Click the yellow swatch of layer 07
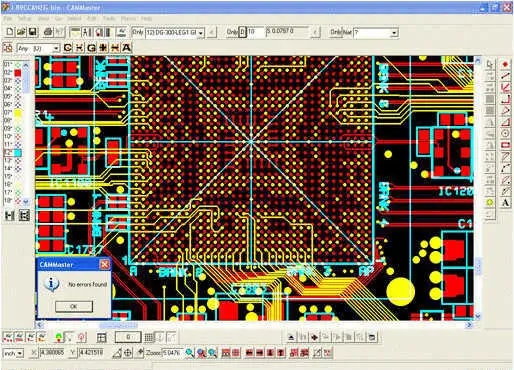The width and height of the screenshot is (514, 370). [x=18, y=113]
